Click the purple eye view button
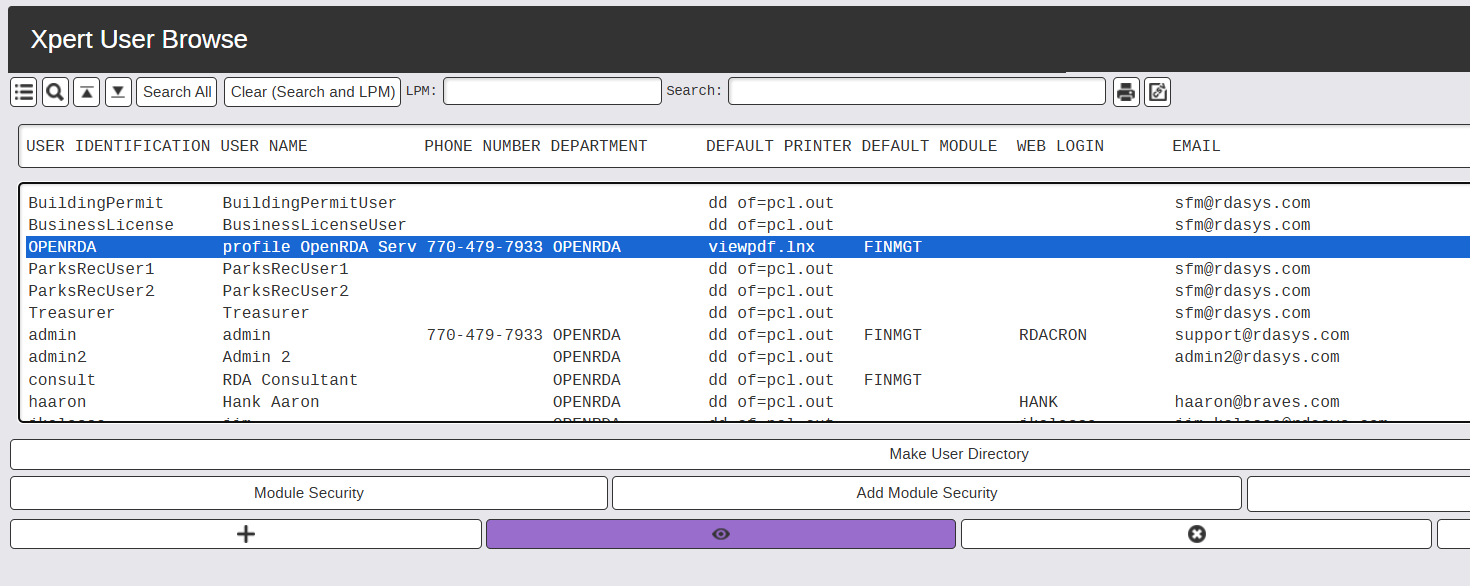Viewport: 1470px width, 586px height. click(x=721, y=534)
